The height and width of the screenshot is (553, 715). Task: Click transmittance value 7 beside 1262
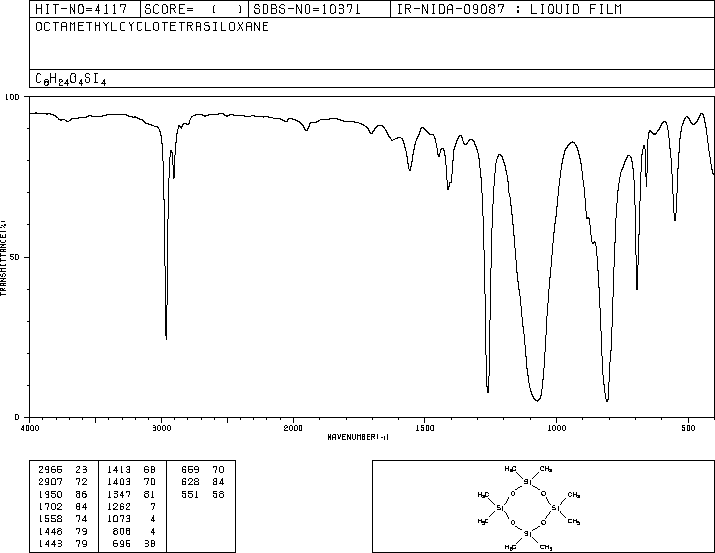click(x=153, y=506)
